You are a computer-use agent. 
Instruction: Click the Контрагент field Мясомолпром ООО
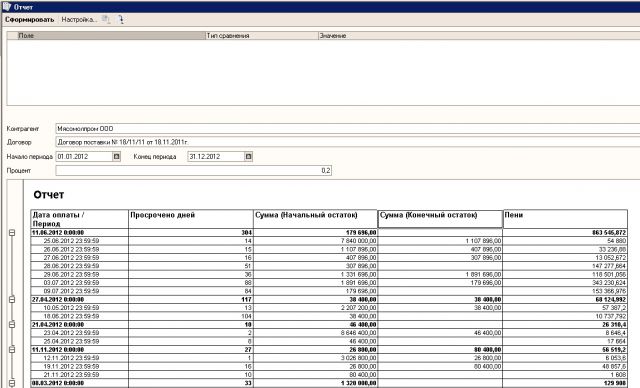tap(348, 129)
